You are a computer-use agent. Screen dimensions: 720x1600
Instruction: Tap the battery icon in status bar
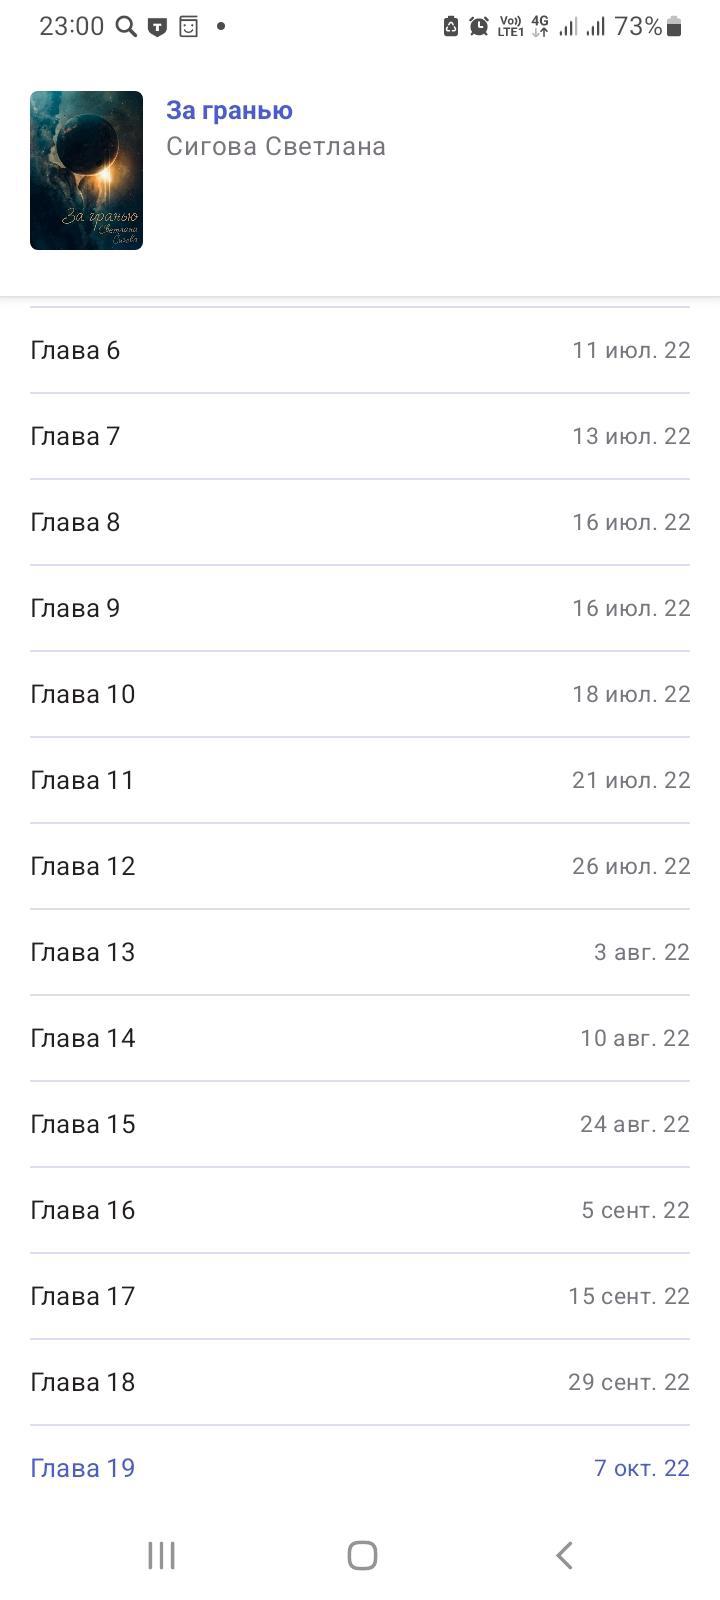[x=674, y=27]
